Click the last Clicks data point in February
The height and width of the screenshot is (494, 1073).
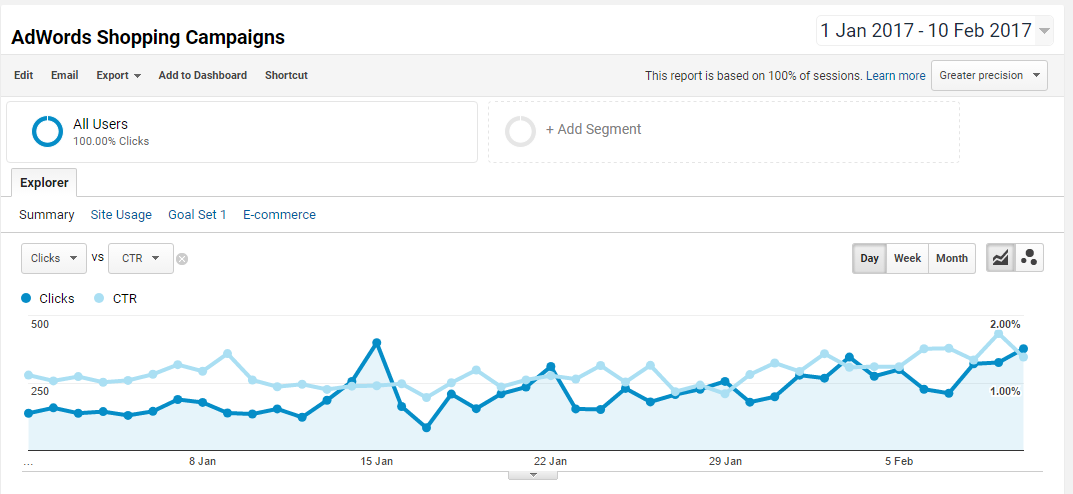click(x=1023, y=348)
